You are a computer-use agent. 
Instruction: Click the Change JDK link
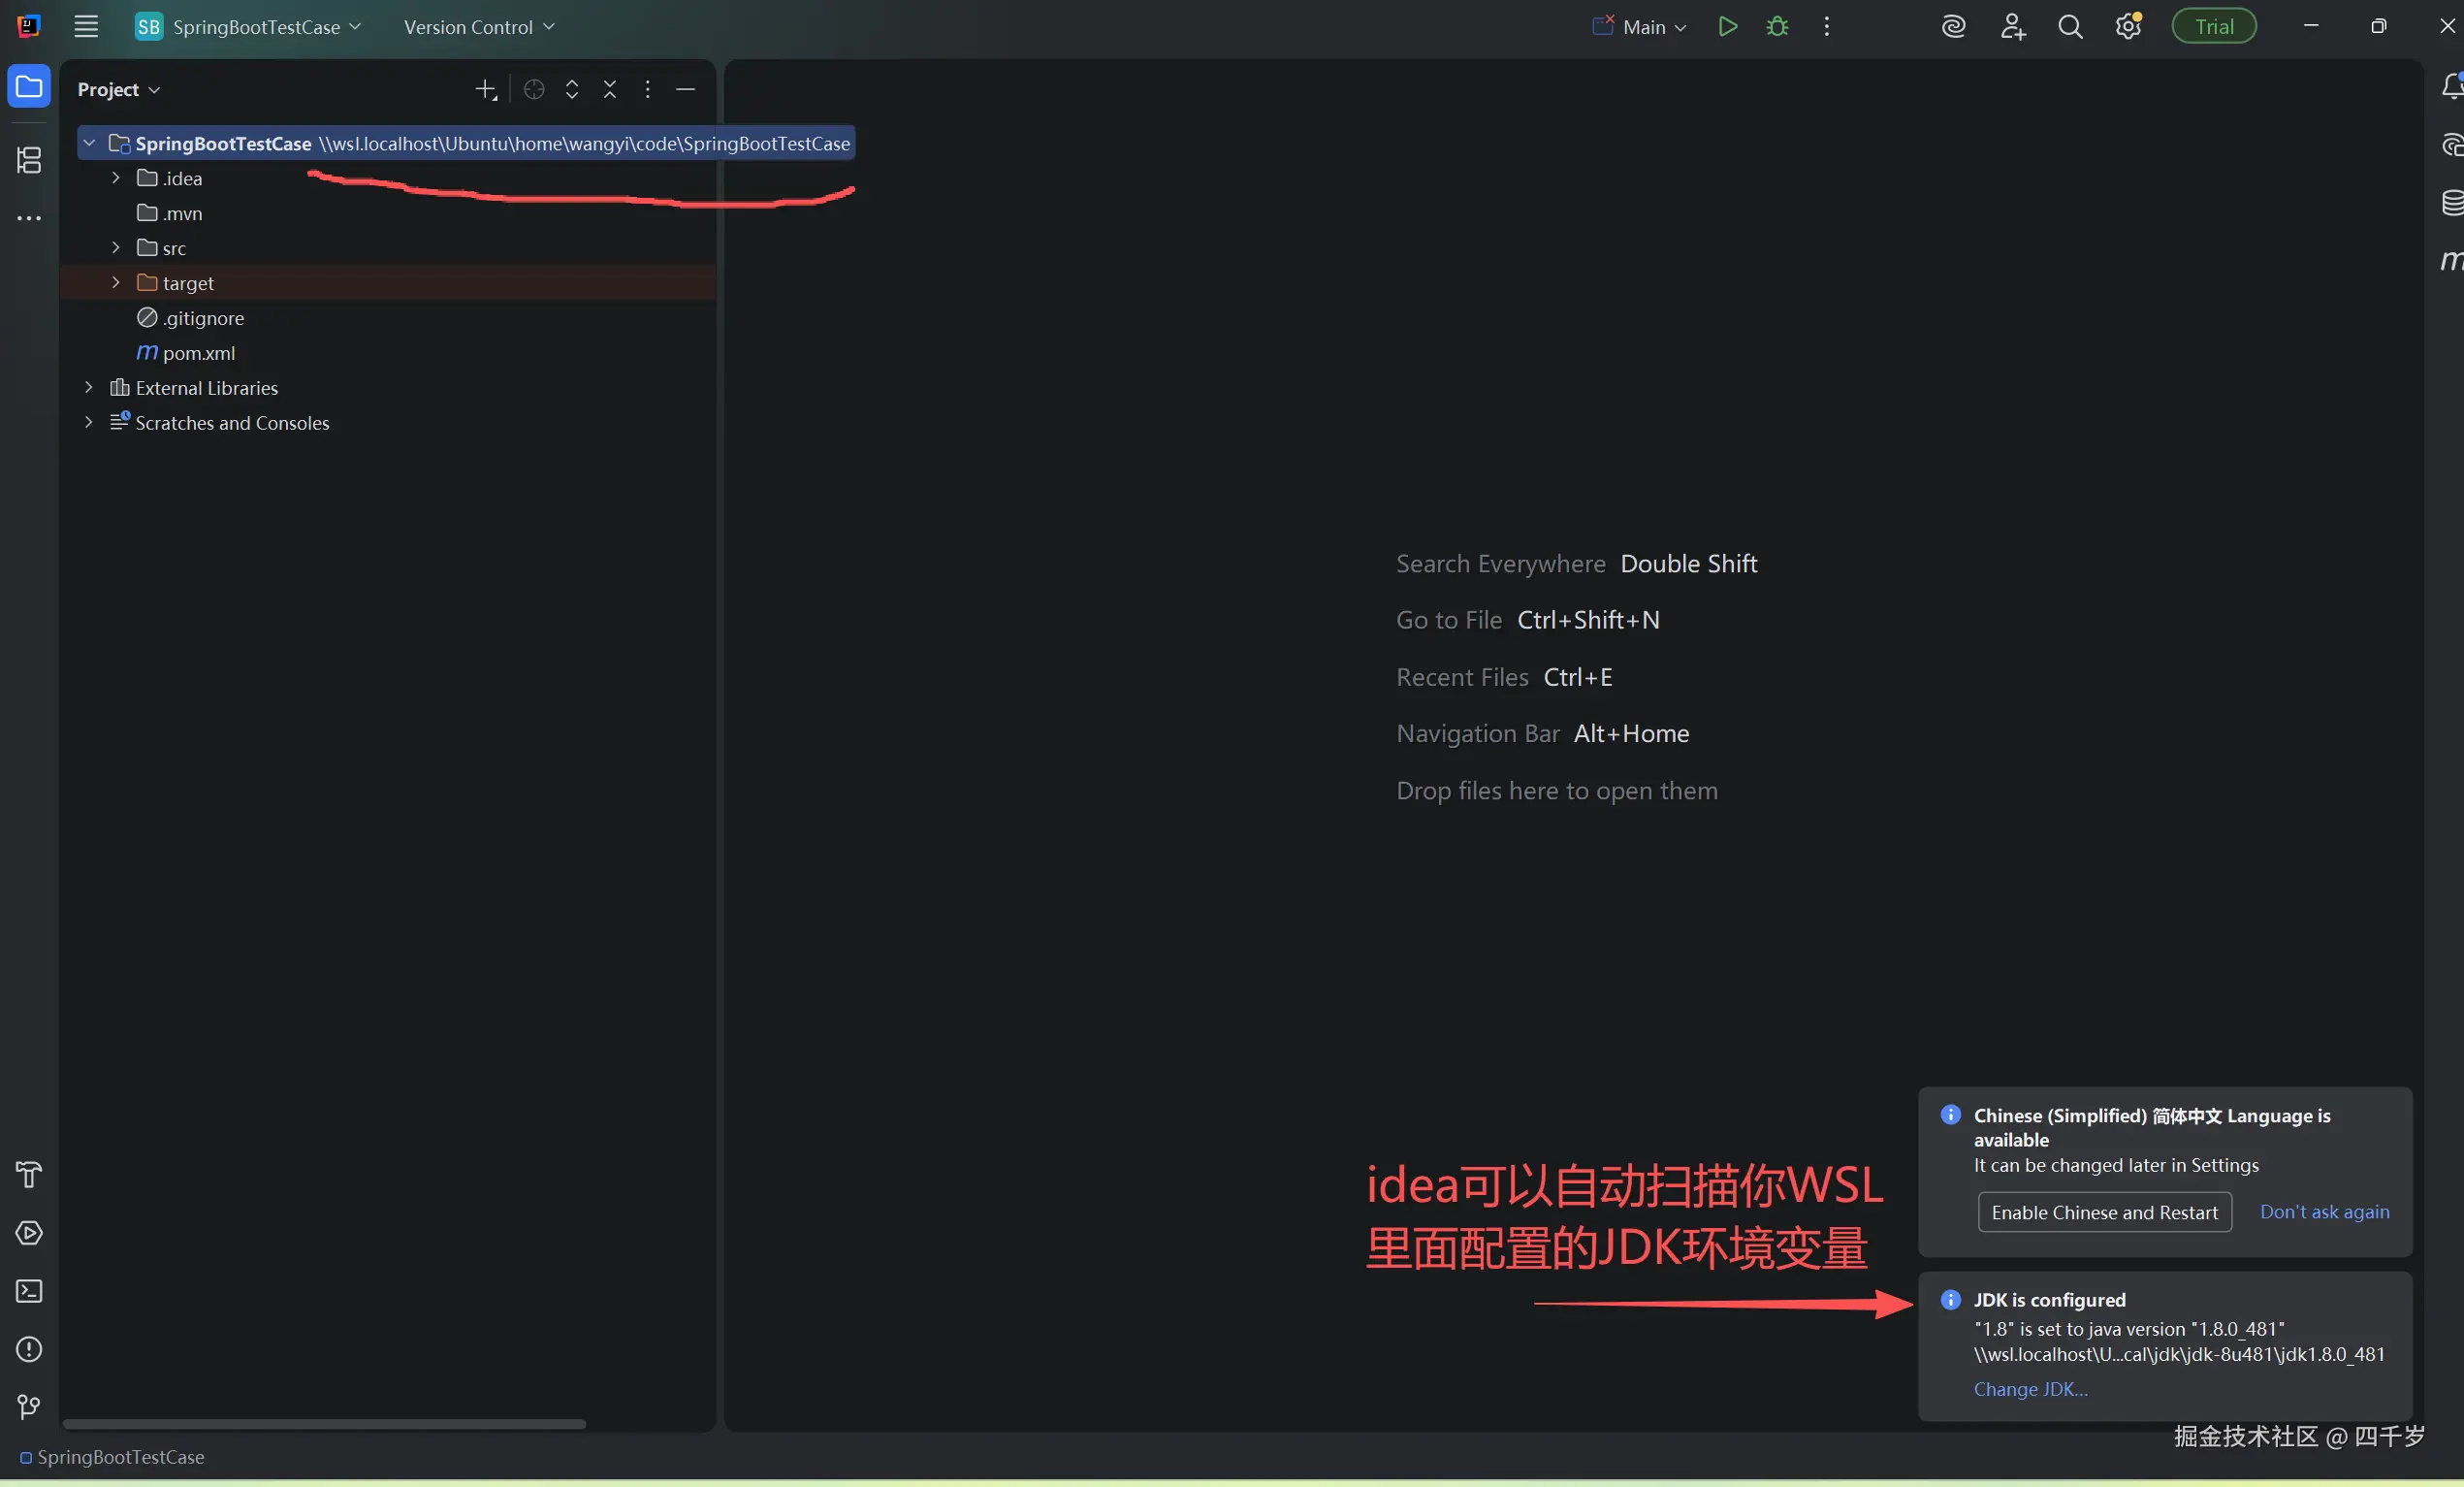2030,1389
